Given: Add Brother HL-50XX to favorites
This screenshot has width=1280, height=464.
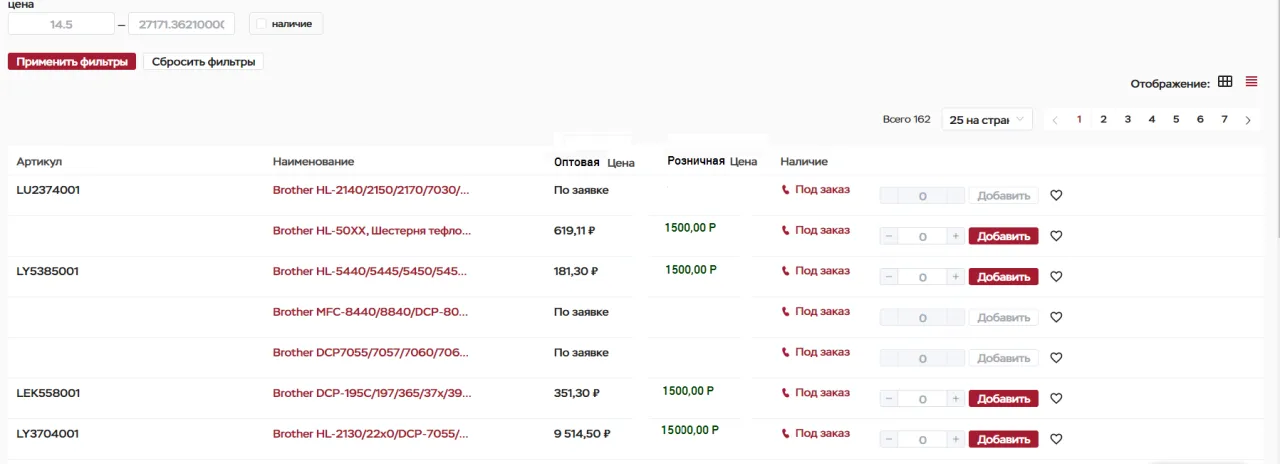Looking at the screenshot, I should click(1056, 236).
